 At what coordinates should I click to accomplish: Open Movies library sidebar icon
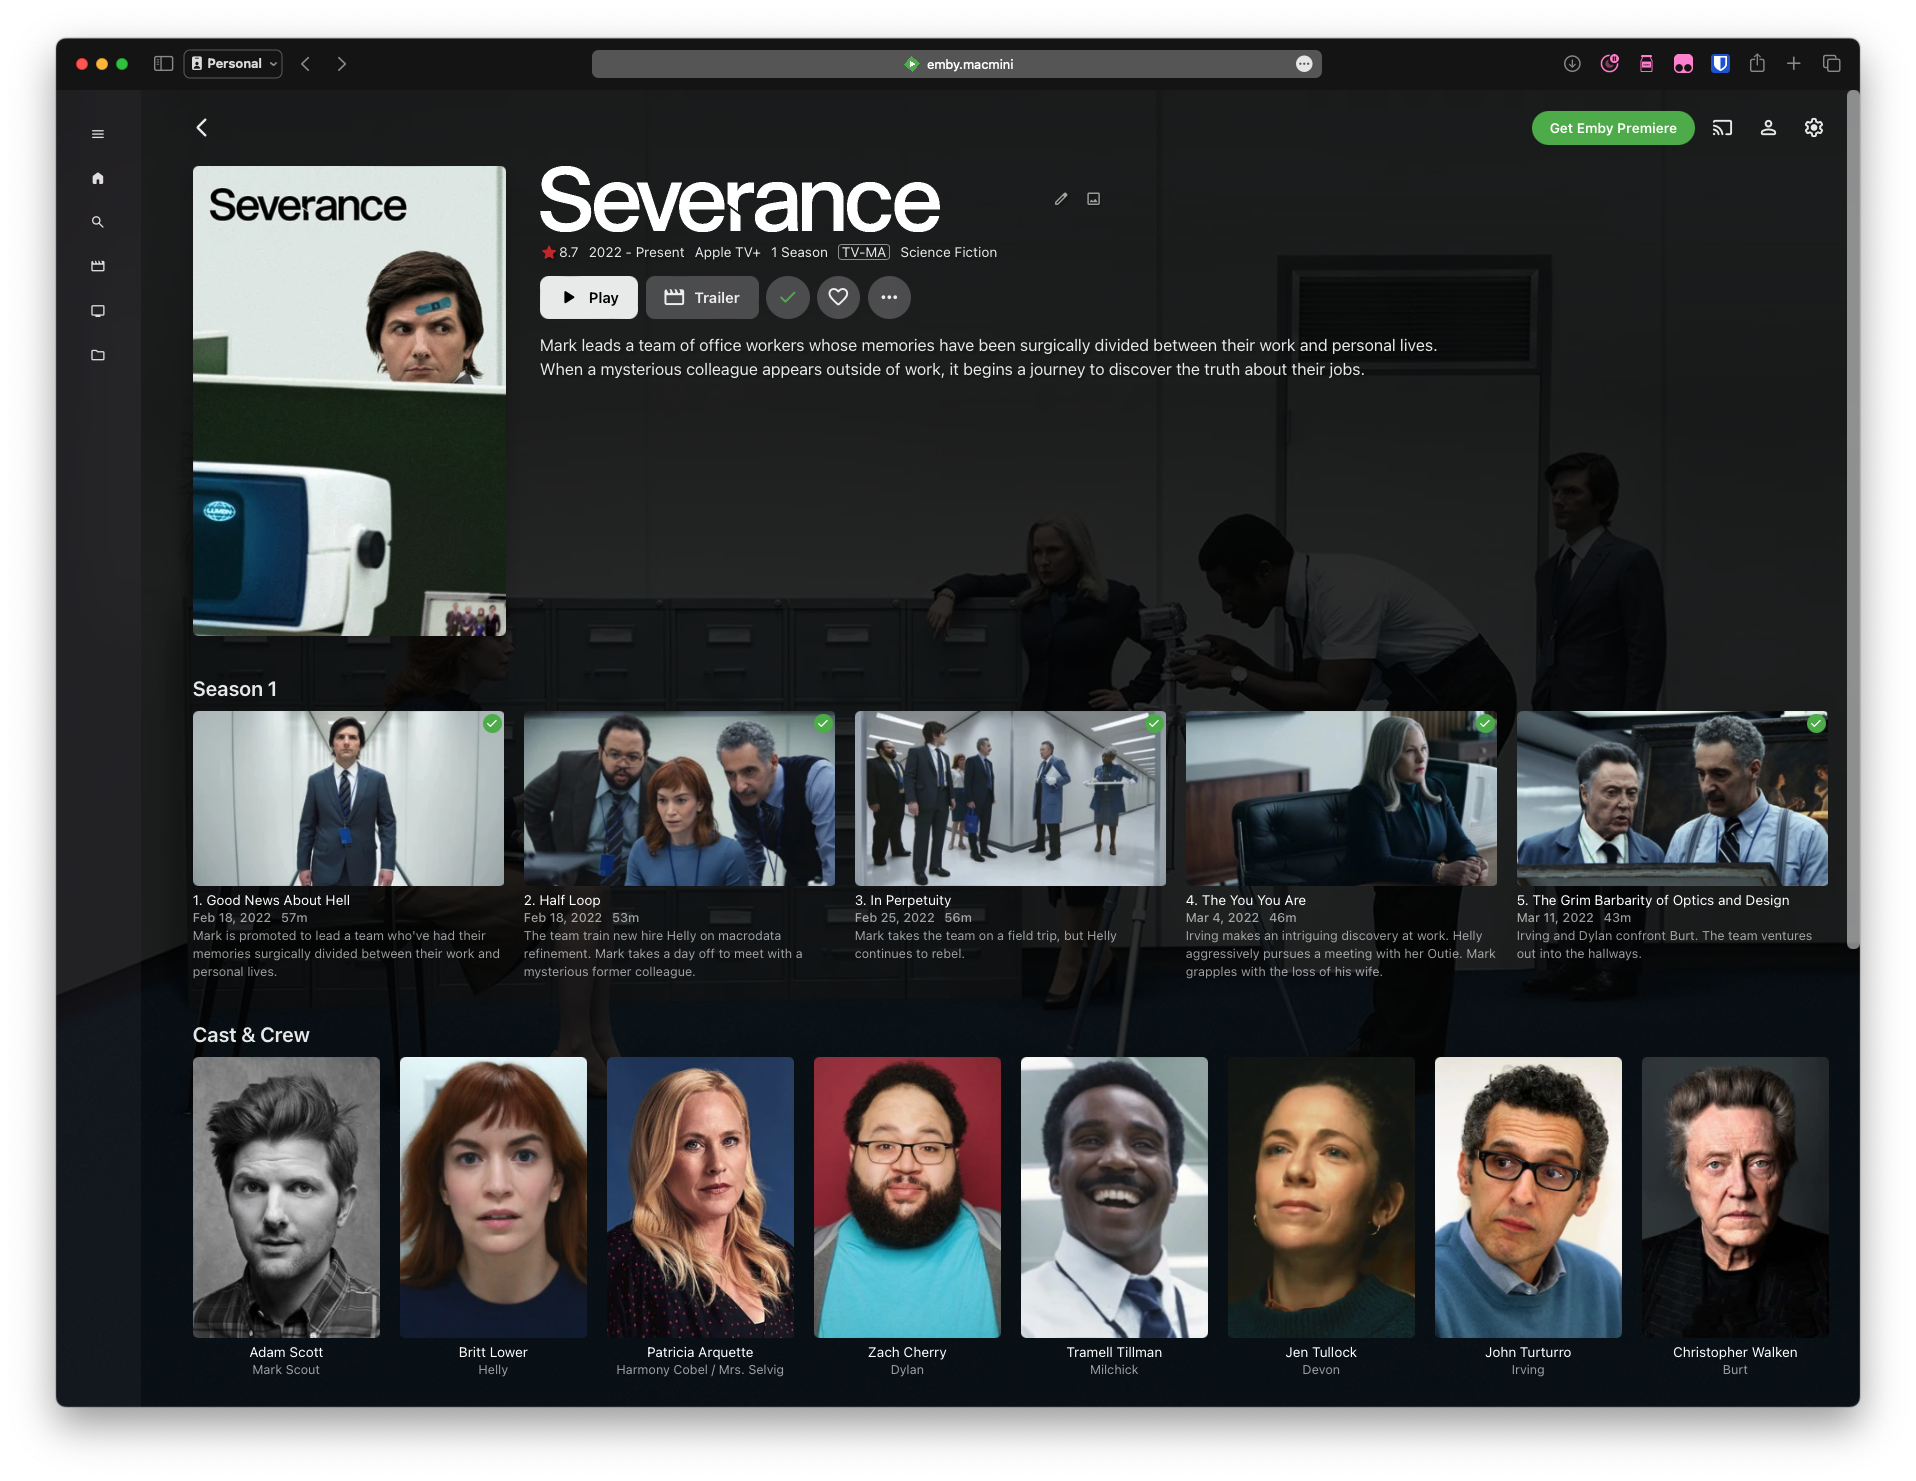click(x=98, y=266)
